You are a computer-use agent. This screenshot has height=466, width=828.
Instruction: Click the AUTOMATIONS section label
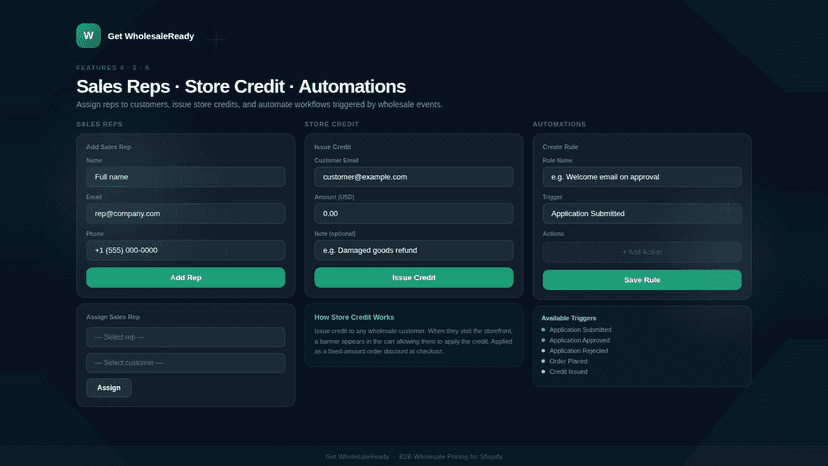point(559,124)
